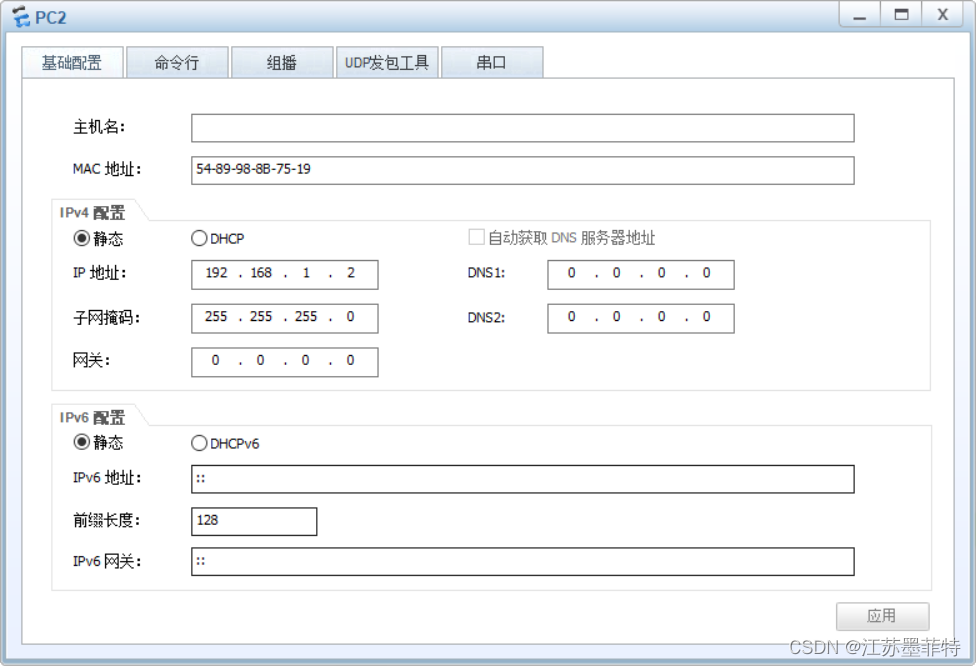Open the 串口 tab
Image resolution: width=976 pixels, height=666 pixels.
(492, 62)
